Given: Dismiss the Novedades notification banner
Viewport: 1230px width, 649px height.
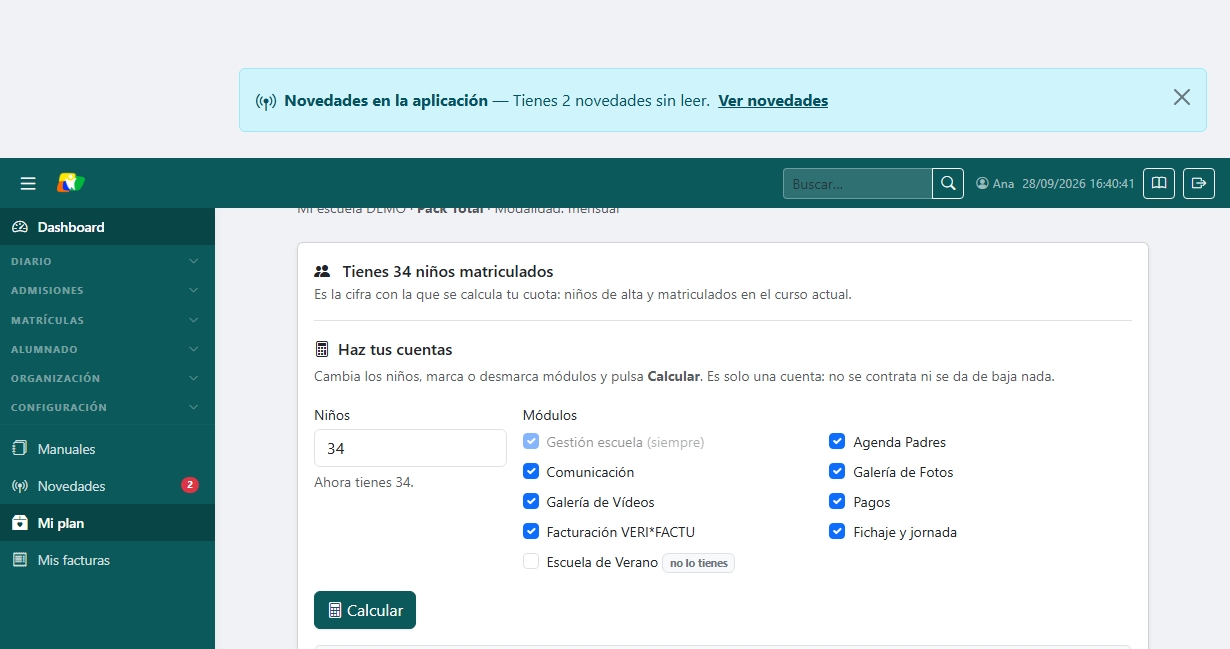Looking at the screenshot, I should pos(1182,97).
